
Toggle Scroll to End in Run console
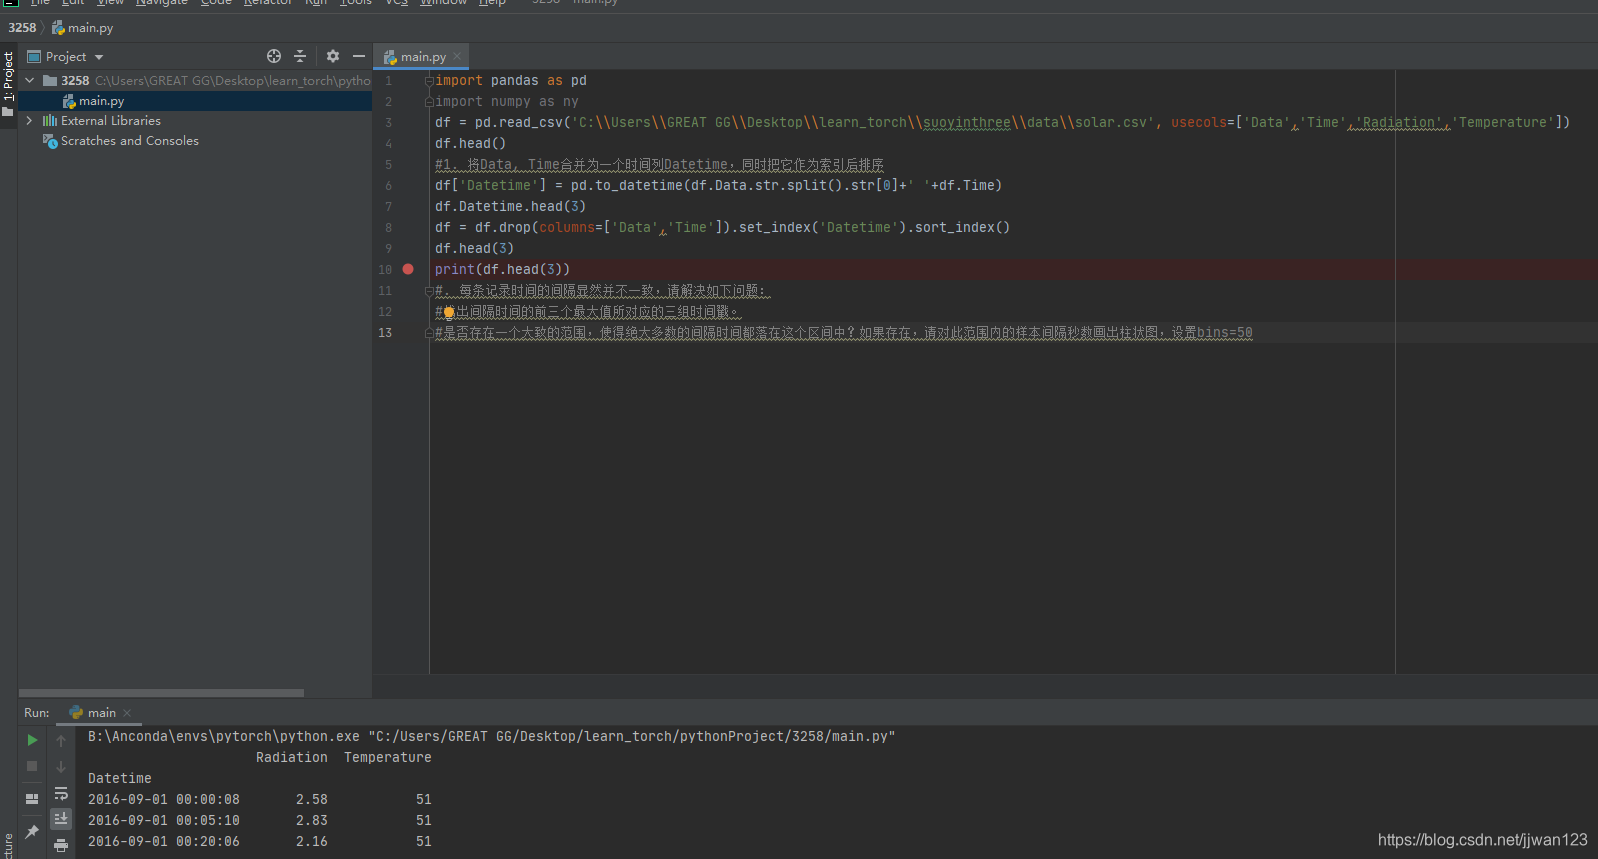[61, 818]
